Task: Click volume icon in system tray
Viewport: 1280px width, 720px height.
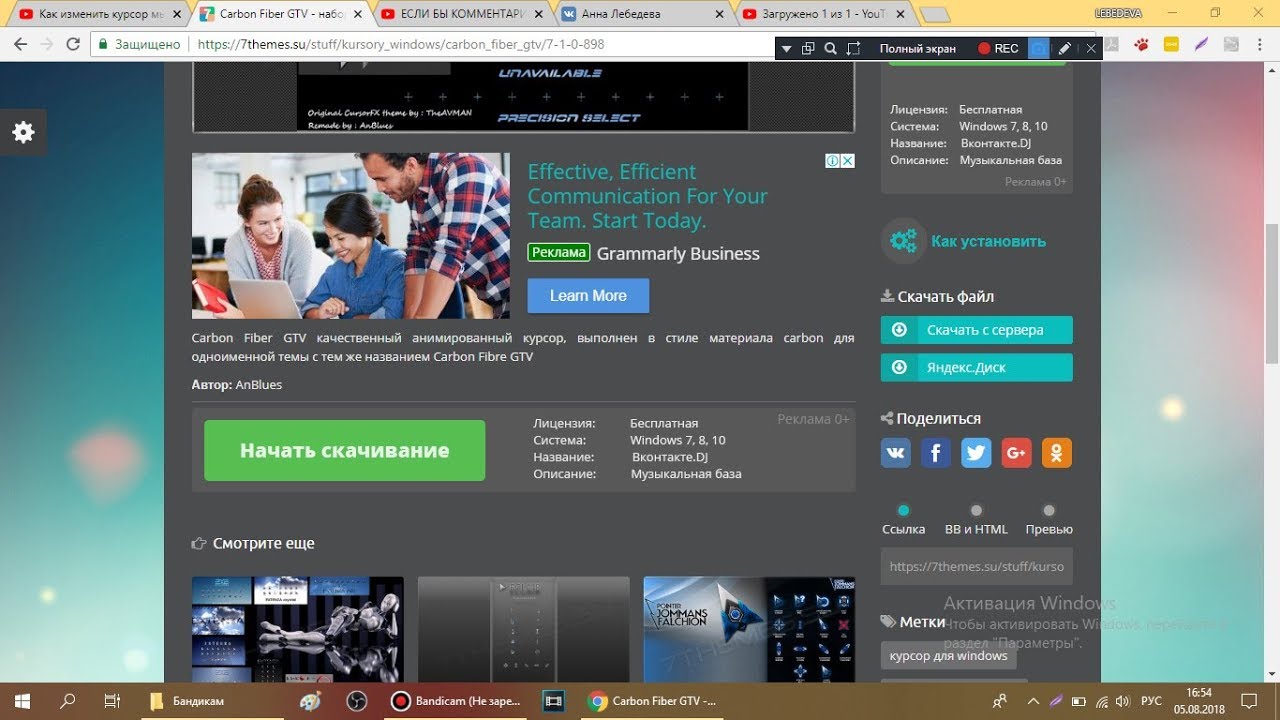Action: (x=1122, y=701)
